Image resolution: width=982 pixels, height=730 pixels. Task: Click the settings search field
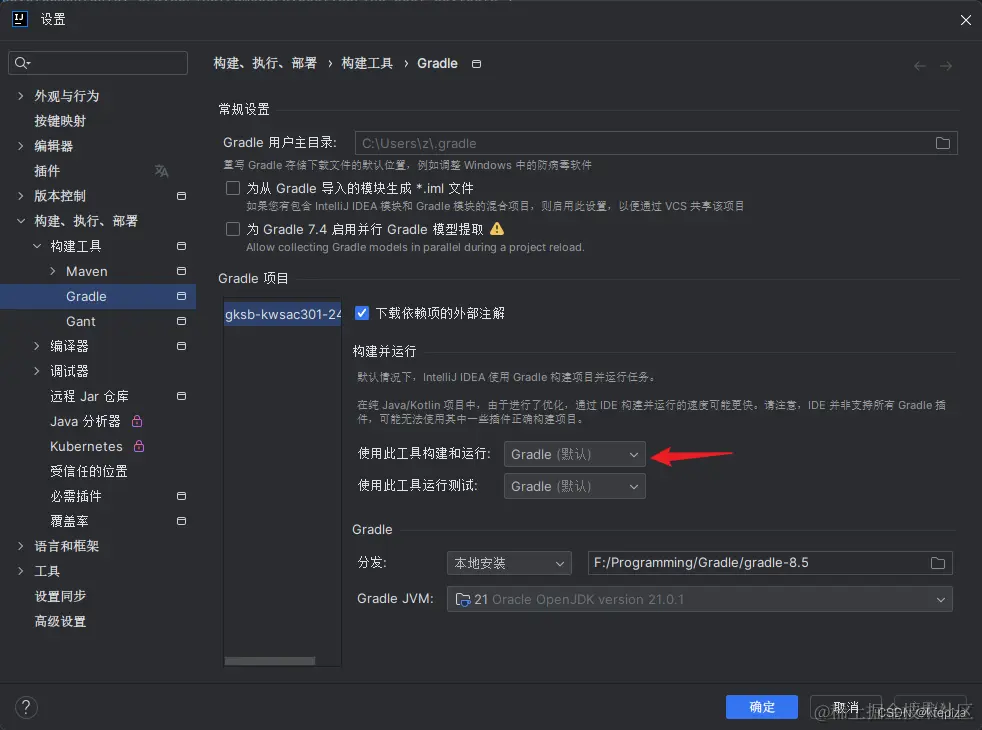[x=97, y=62]
